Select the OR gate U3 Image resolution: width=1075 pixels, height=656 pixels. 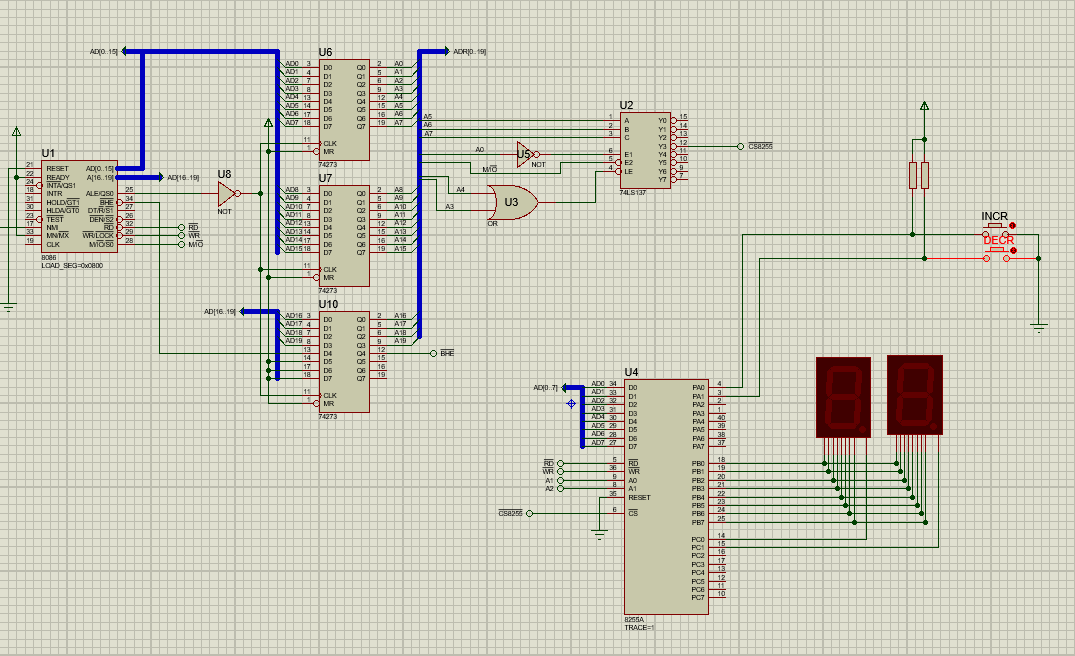pyautogui.click(x=512, y=204)
